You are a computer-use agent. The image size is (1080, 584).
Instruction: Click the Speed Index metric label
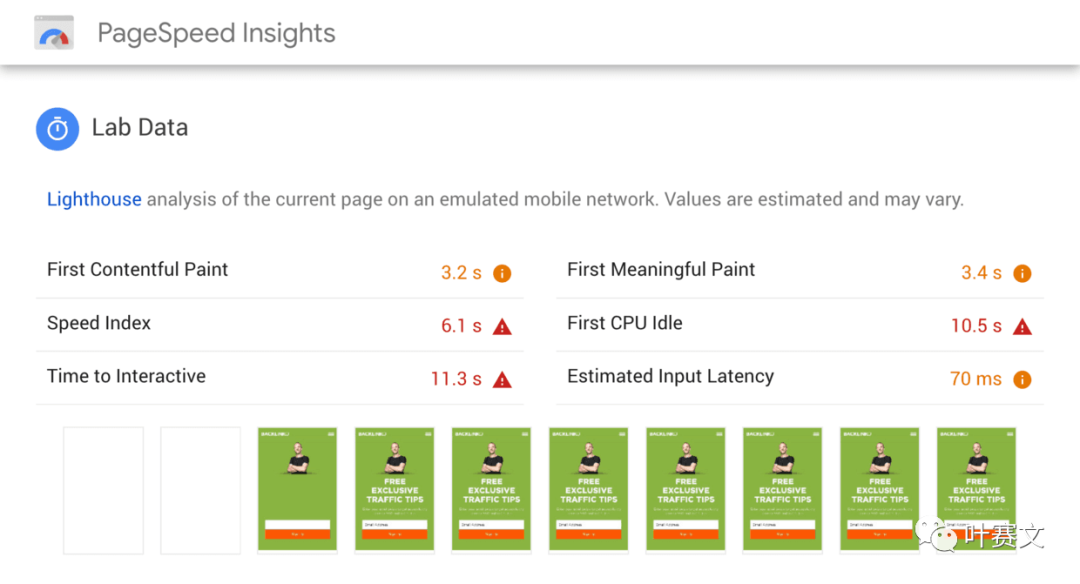pos(99,323)
